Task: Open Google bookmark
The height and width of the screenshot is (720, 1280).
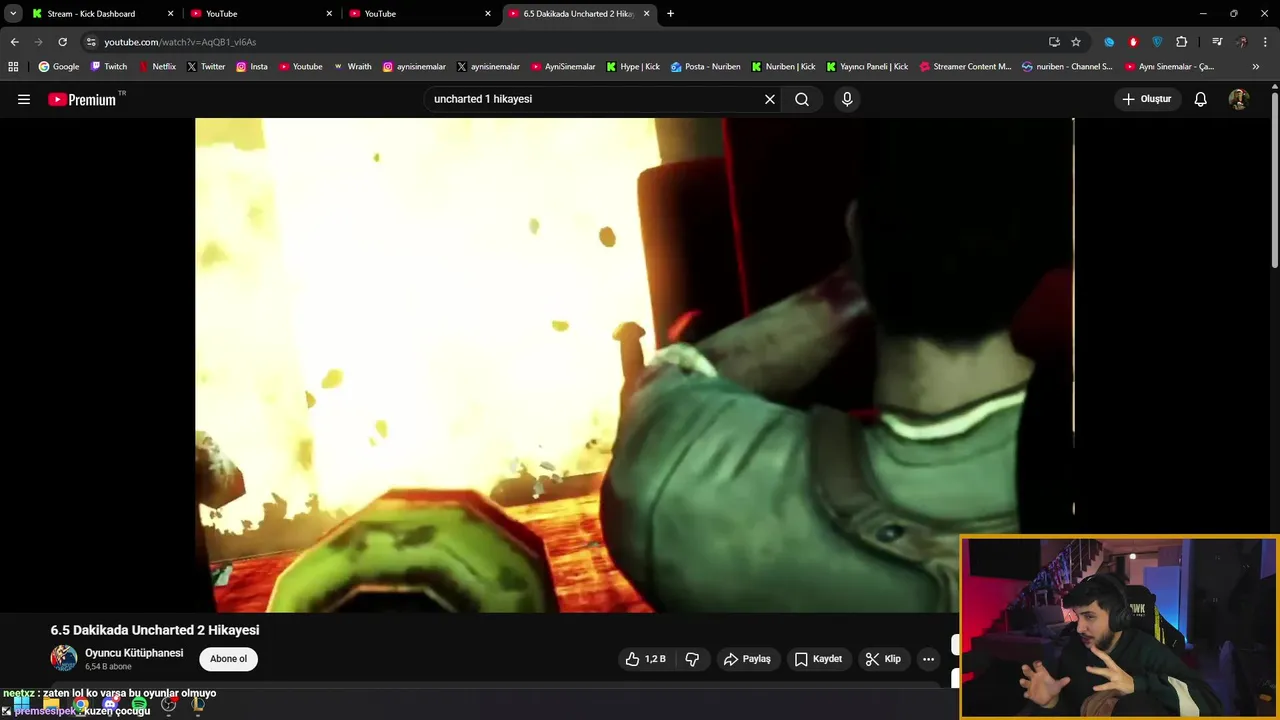Action: 59,67
